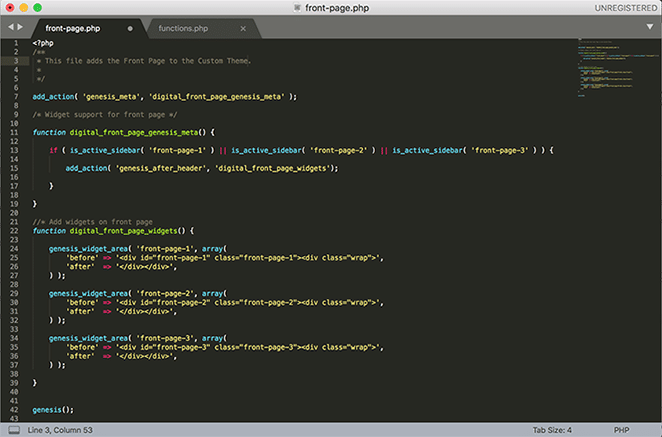Click the add_action call on line 7
Viewport: 662px width, 437px height.
tap(54, 96)
